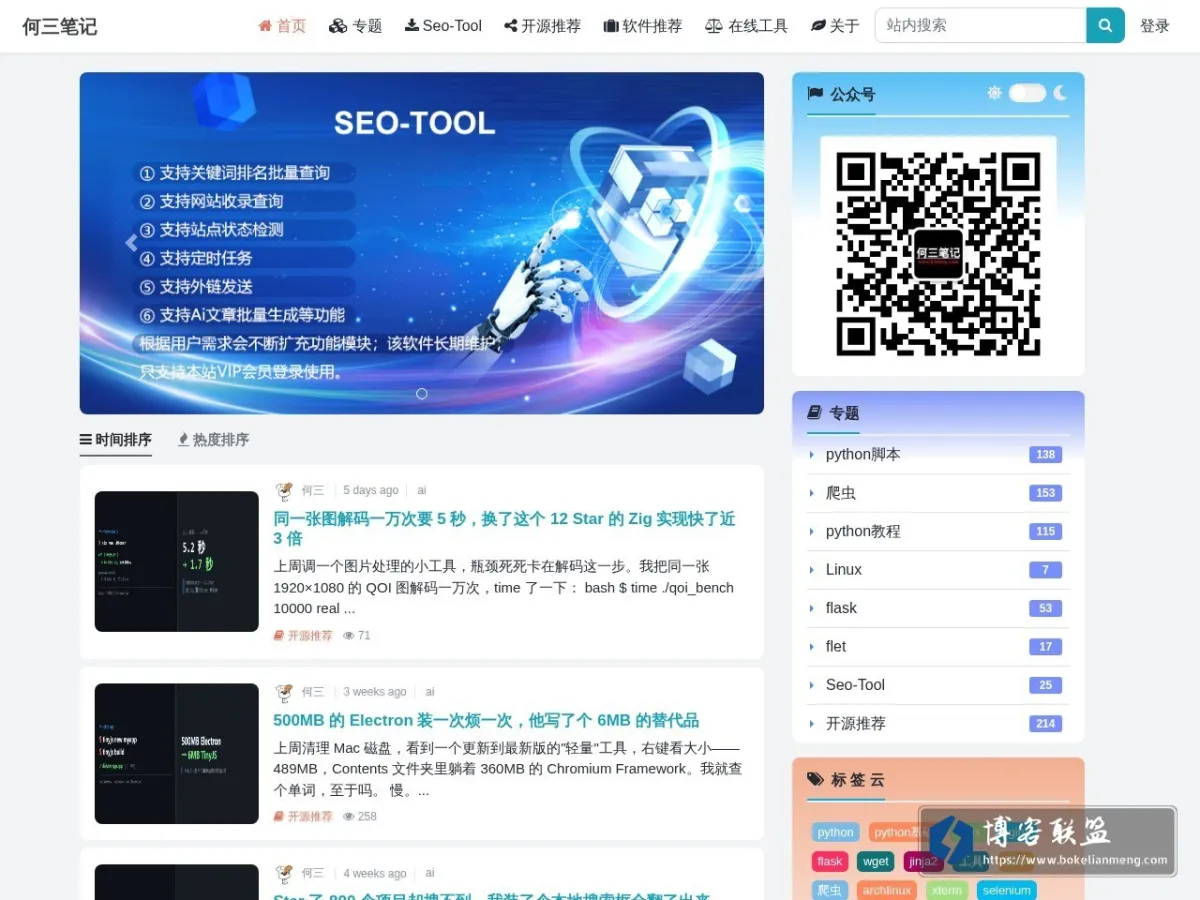Select the wget tag
This screenshot has height=900, width=1200.
[876, 861]
